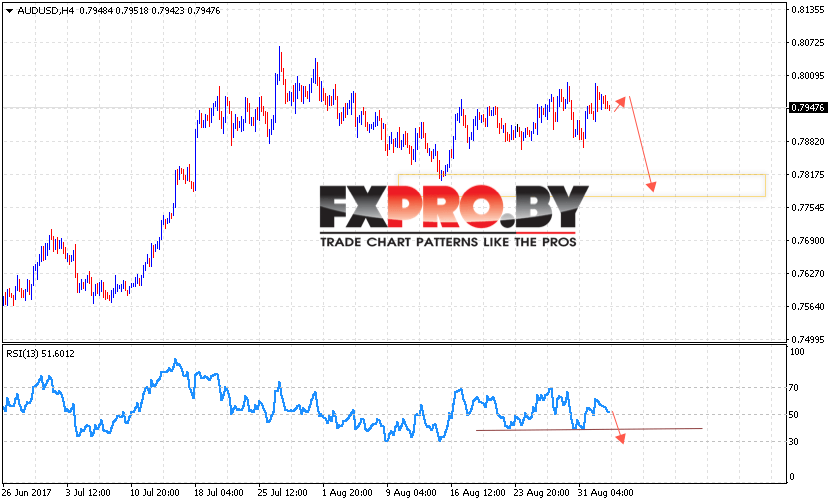Select price scale value 0.80095
Screen dimensions: 829x504
coord(808,76)
